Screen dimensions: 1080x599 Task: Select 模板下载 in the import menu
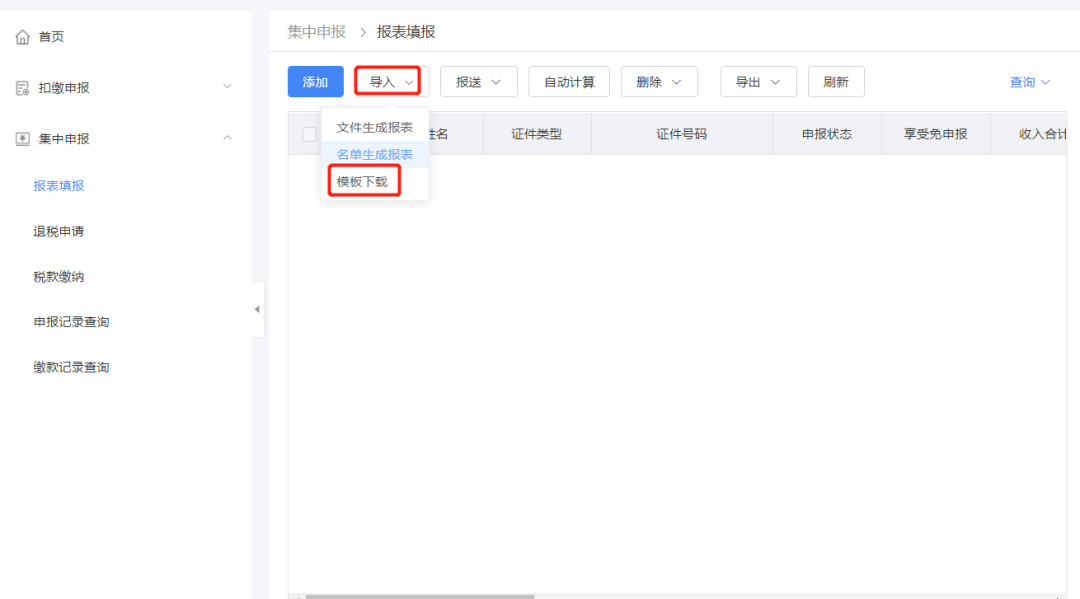point(362,182)
